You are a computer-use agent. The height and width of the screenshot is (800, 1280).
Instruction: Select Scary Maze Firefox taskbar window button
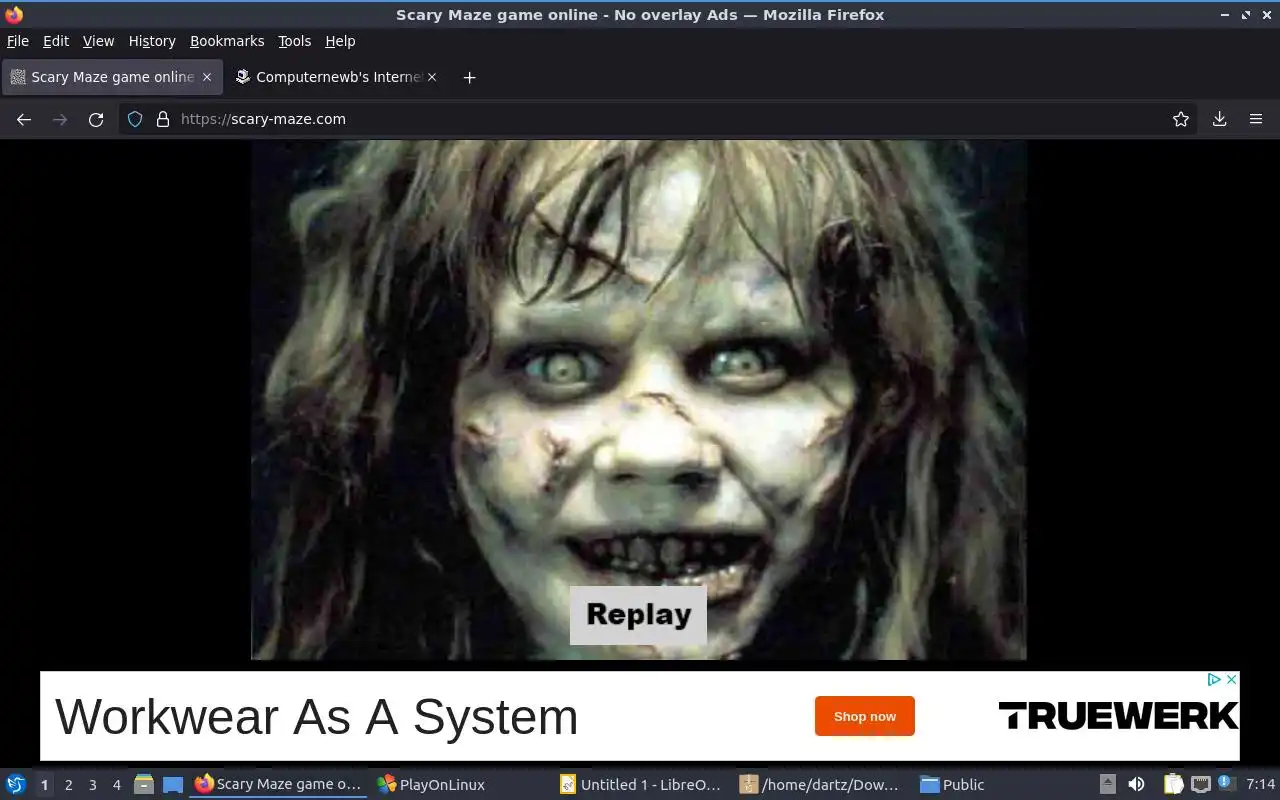[278, 785]
